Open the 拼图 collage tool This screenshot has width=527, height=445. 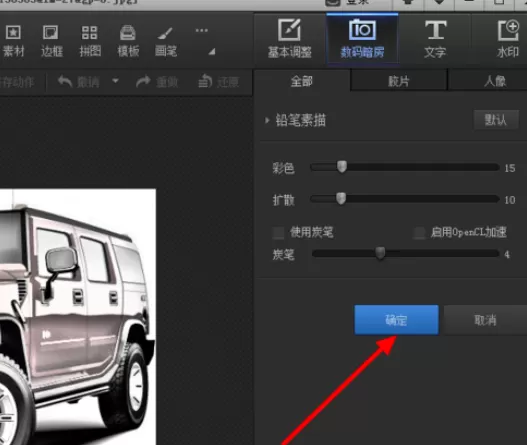tap(90, 41)
